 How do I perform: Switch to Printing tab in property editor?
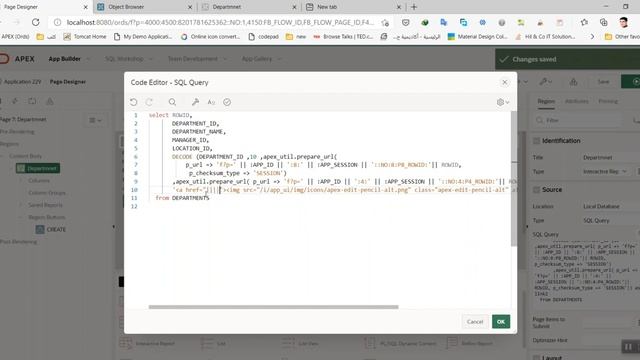tap(608, 101)
